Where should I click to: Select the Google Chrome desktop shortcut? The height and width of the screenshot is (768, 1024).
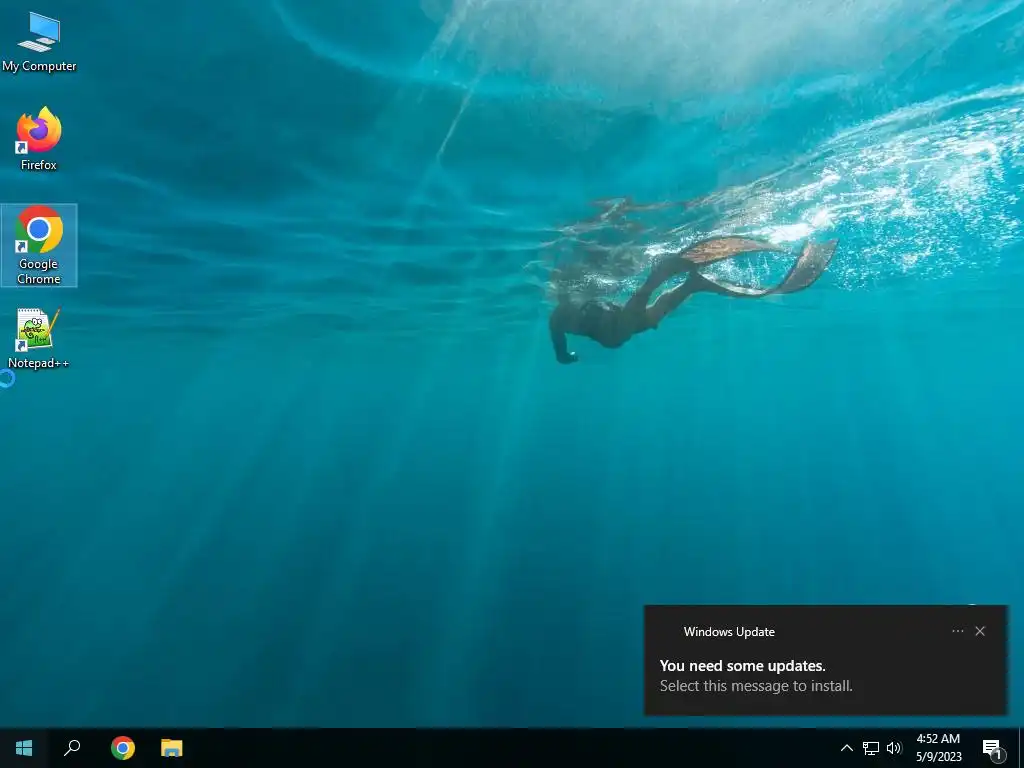pos(39,245)
